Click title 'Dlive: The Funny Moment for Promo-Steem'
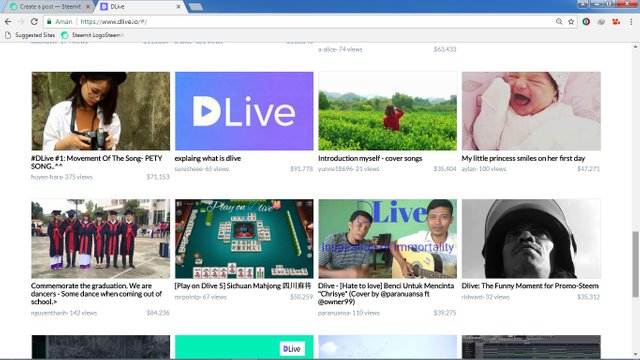 pyautogui.click(x=530, y=286)
